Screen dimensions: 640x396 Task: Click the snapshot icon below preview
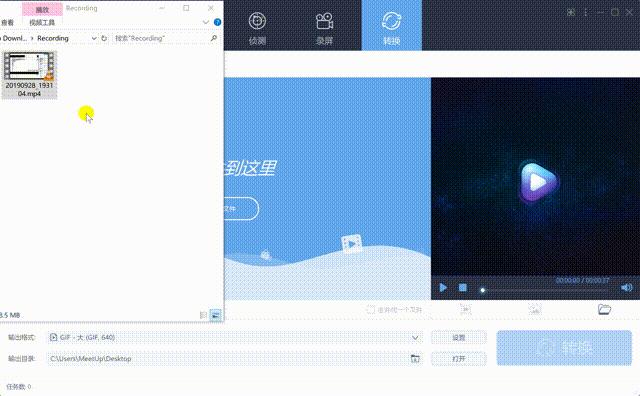(x=535, y=309)
